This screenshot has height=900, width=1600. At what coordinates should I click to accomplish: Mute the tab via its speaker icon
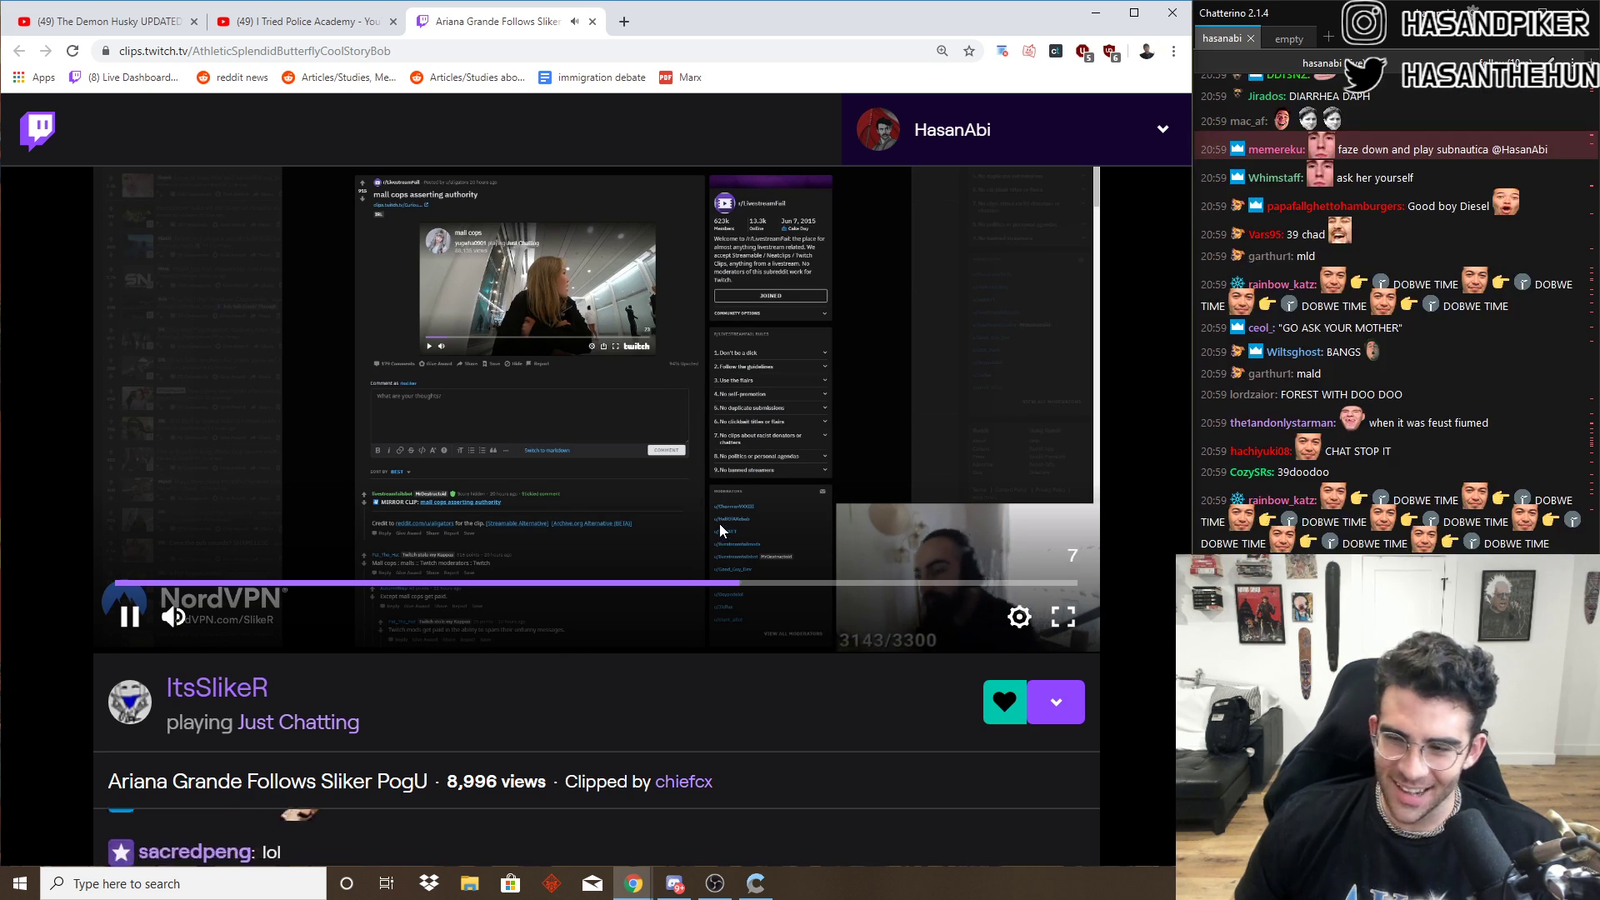tap(574, 21)
